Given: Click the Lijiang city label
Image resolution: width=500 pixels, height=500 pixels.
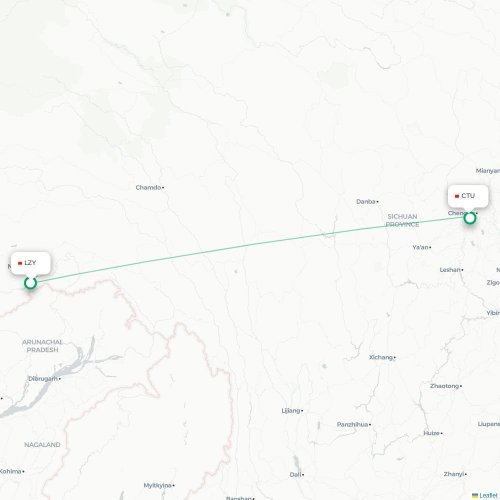Looking at the screenshot, I should coord(291,411).
